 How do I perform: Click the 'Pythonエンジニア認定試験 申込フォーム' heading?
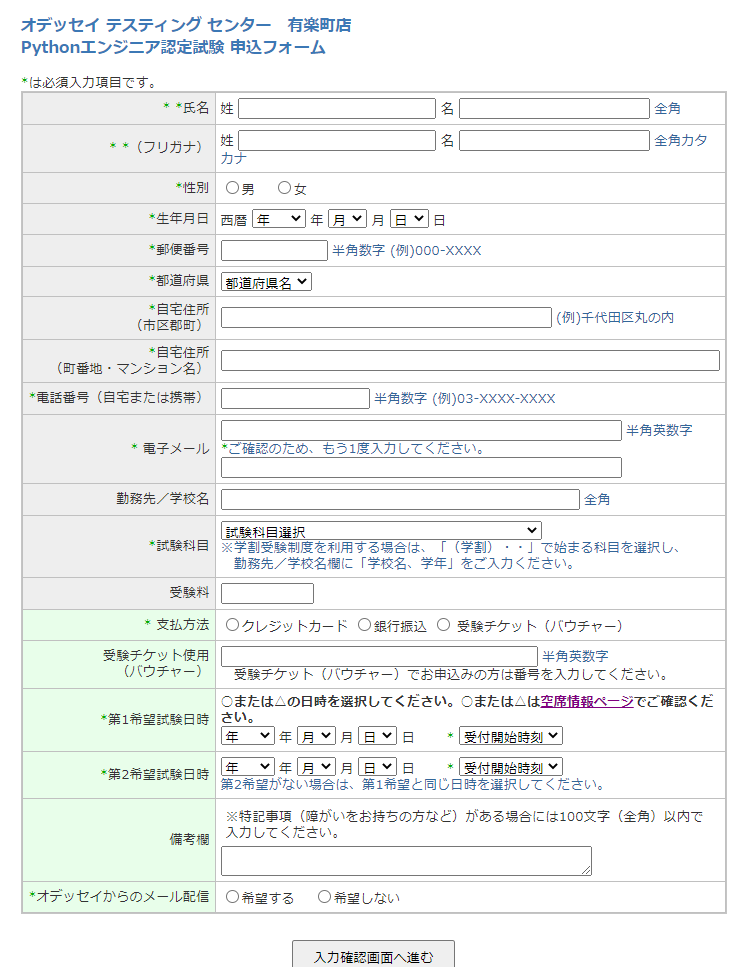[173, 47]
